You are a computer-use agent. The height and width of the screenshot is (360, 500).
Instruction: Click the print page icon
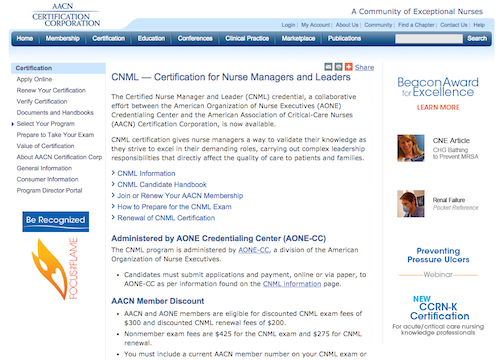pos(338,67)
